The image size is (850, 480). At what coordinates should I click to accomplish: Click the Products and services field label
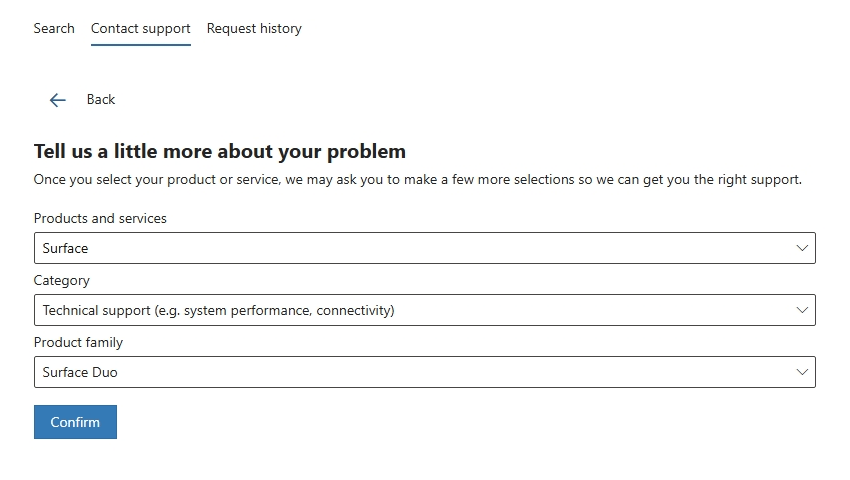[x=100, y=218]
